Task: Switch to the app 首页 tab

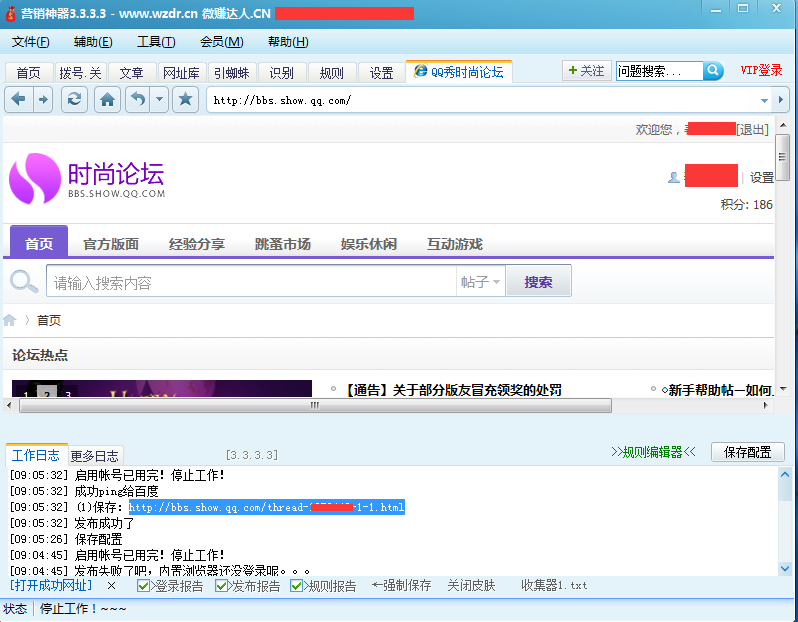Action: coord(28,73)
